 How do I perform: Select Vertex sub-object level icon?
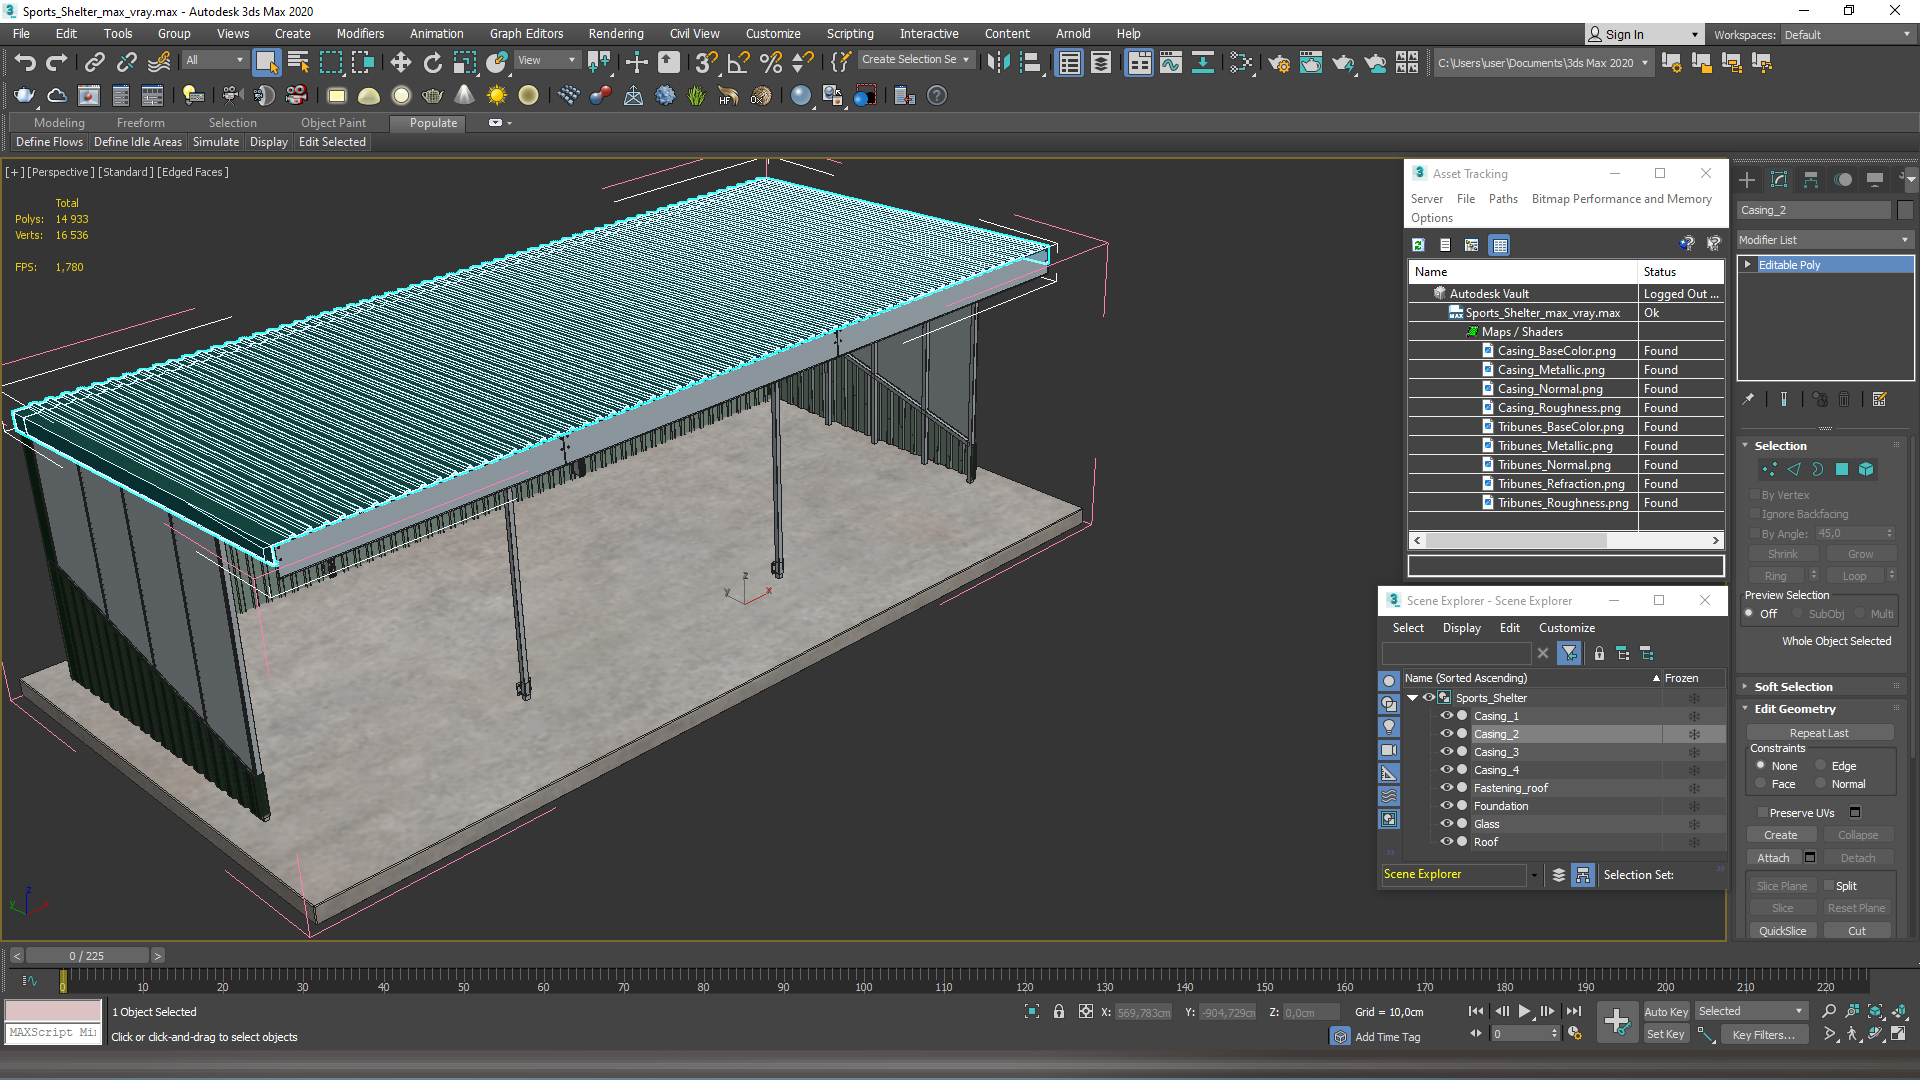point(1770,469)
